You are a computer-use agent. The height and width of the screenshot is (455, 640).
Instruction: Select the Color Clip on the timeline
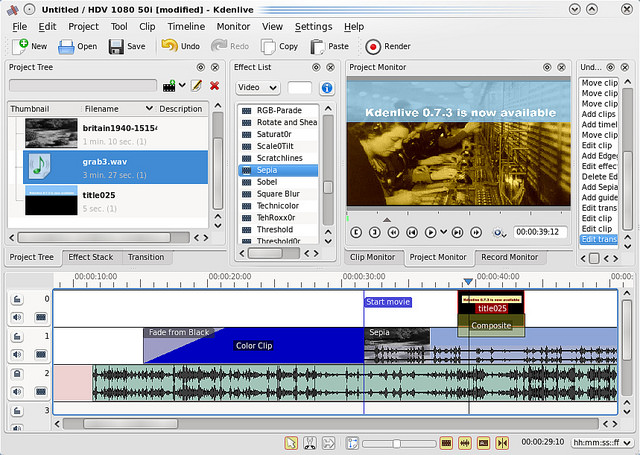[x=253, y=346]
